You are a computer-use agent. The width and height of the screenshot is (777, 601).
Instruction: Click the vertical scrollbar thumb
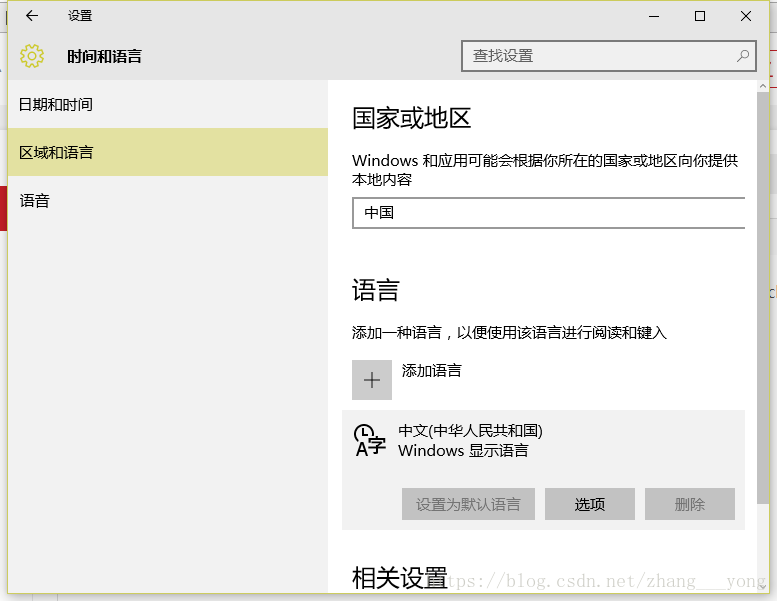point(763,297)
